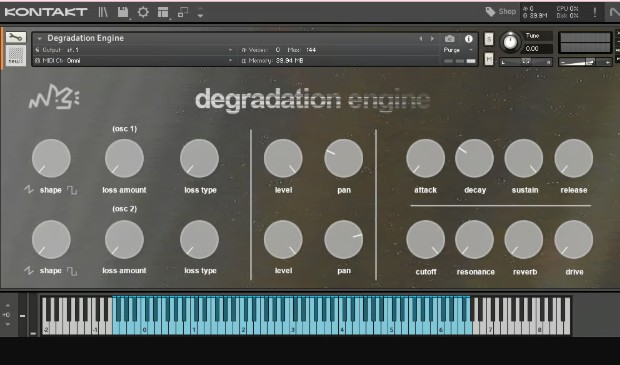Click osc 1 loss amount knob
Image resolution: width=620 pixels, height=365 pixels.
point(124,158)
